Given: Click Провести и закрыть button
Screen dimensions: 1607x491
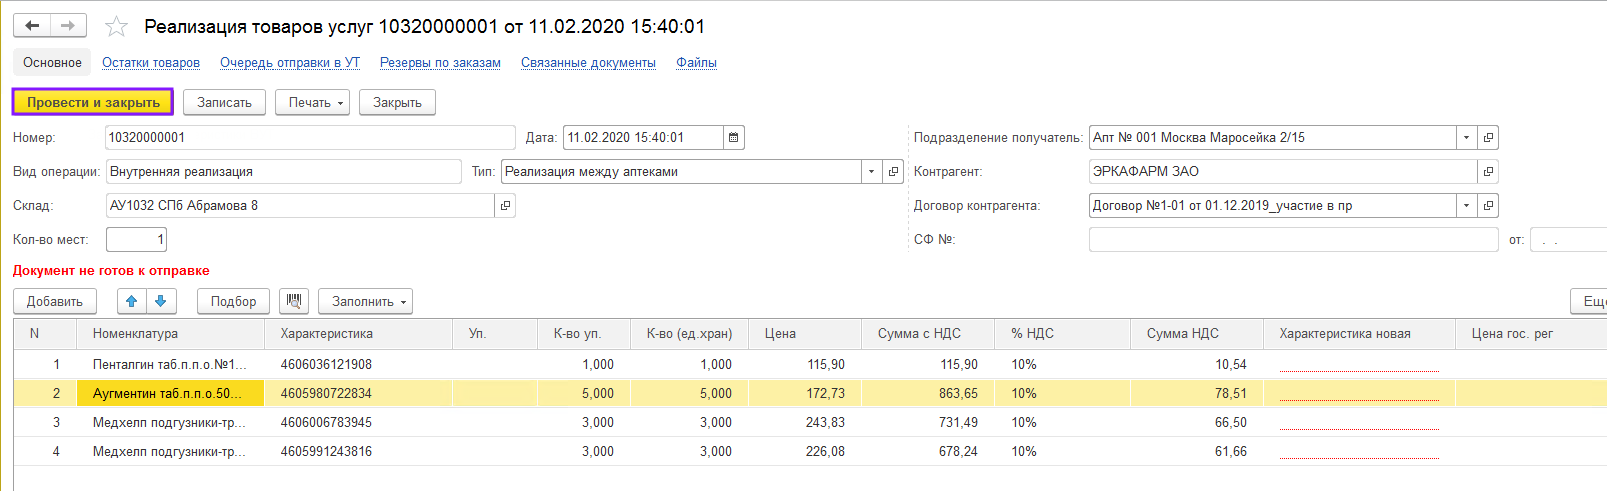Looking at the screenshot, I should click(x=93, y=103).
